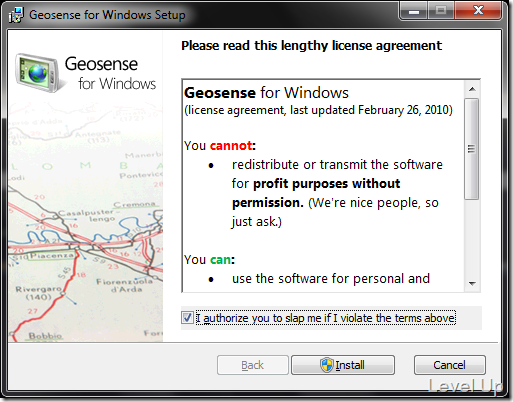Click the shield icon on Install button
Viewport: 513px width, 402px height.
pos(327,365)
